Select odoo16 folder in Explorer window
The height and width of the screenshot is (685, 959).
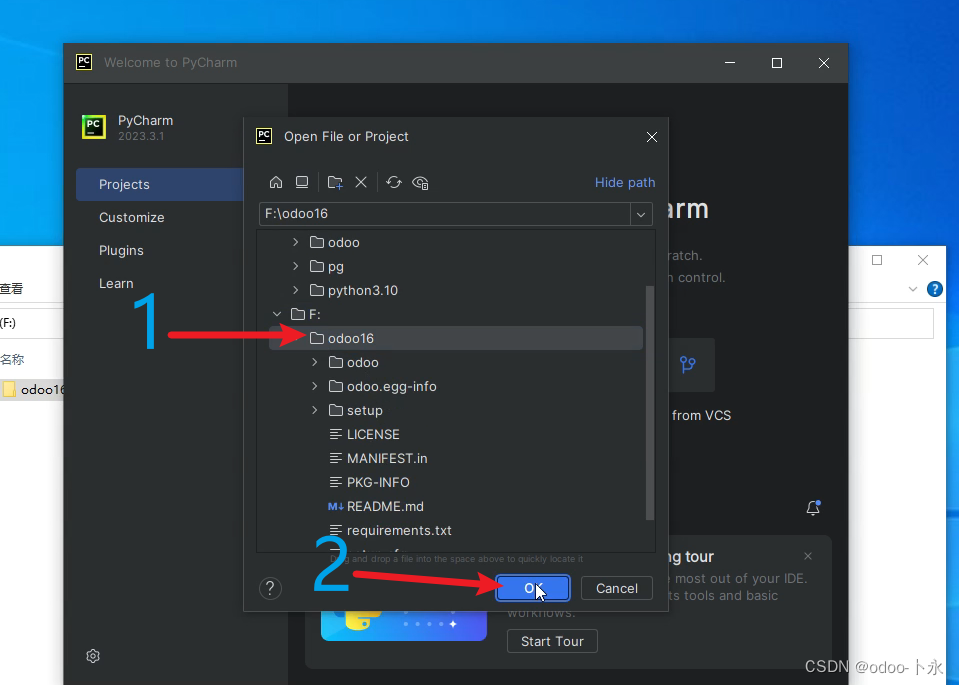[x=33, y=390]
